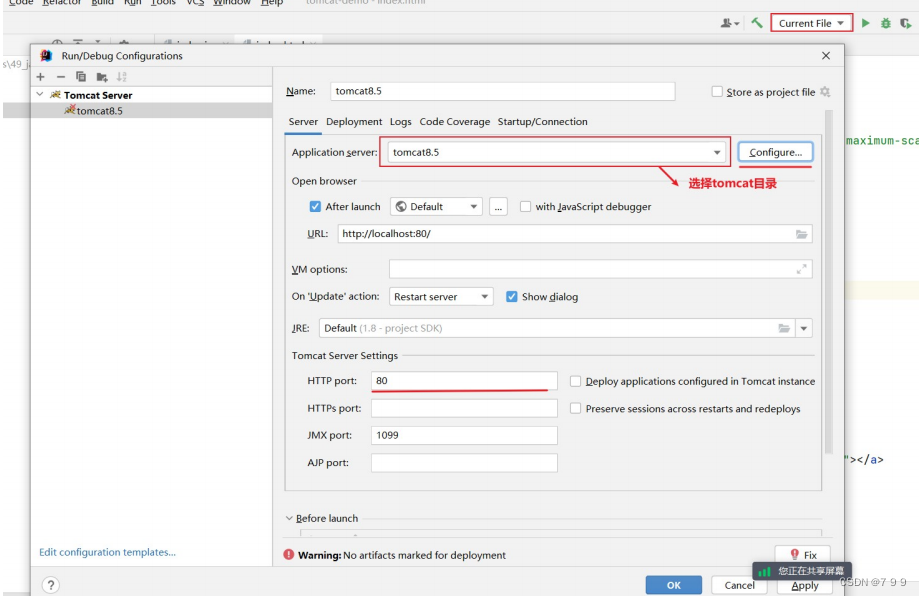The image size is (922, 596).
Task: Enable with JavaScript debugger checkbox
Action: tap(525, 206)
